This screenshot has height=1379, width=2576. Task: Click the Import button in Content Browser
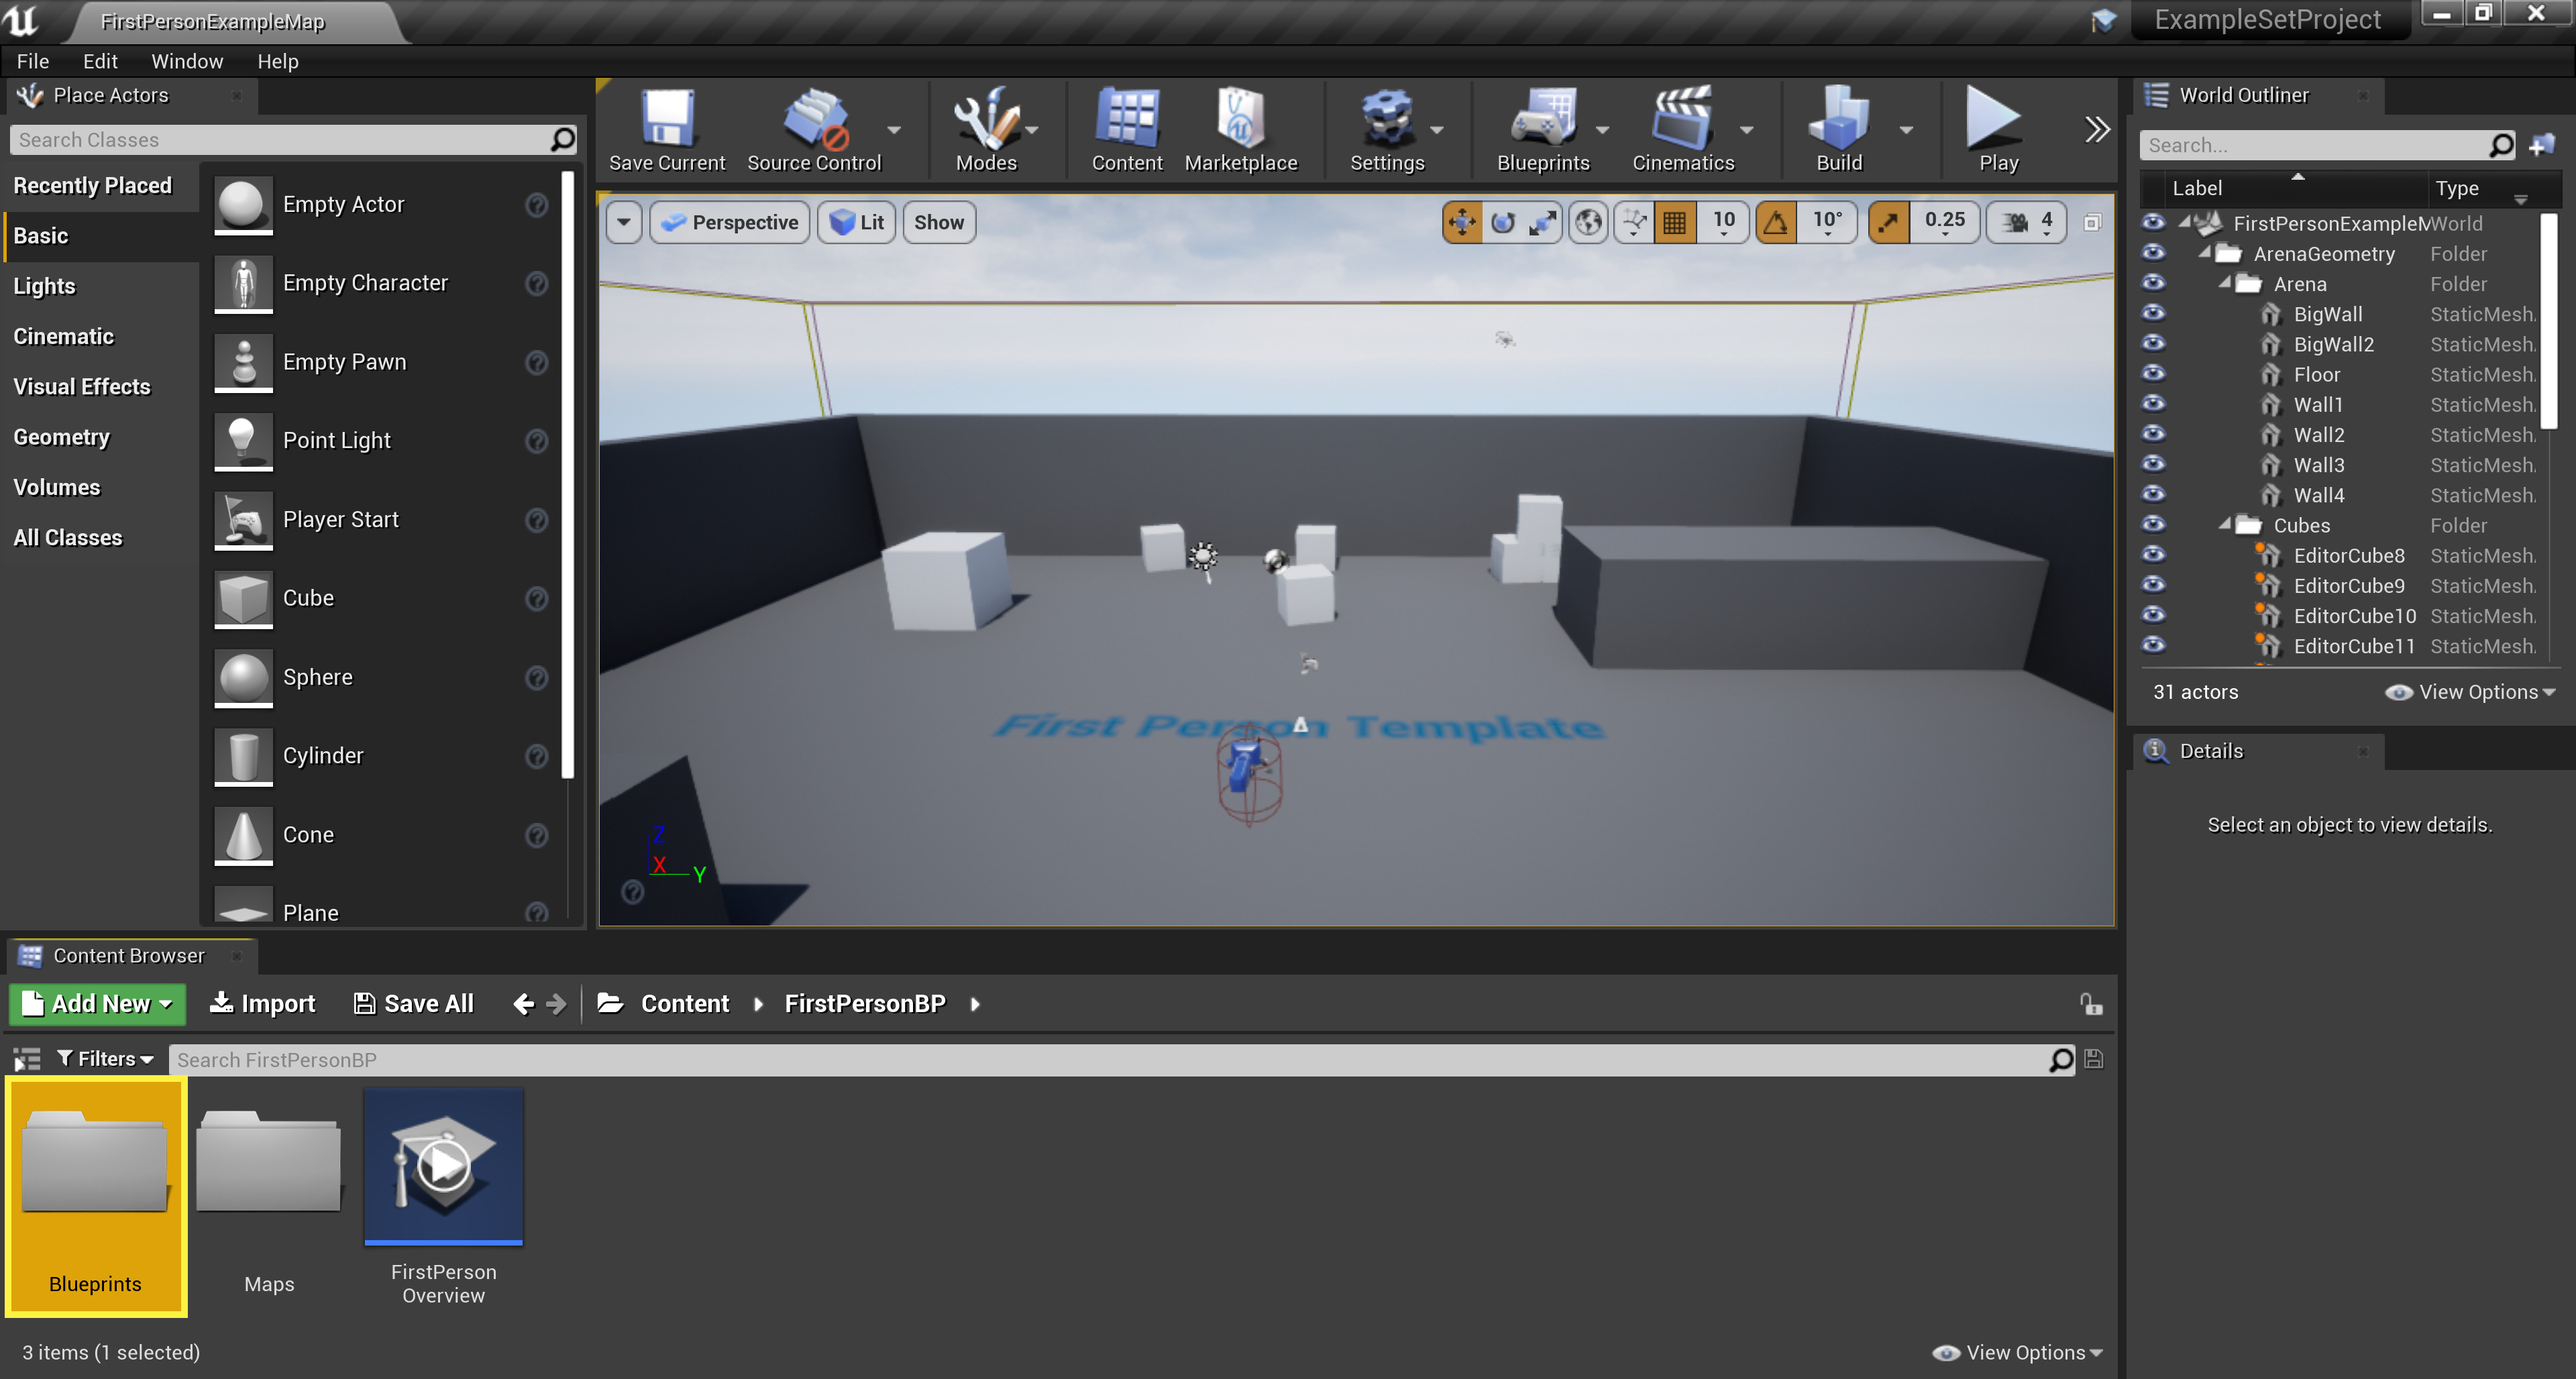tap(262, 1003)
